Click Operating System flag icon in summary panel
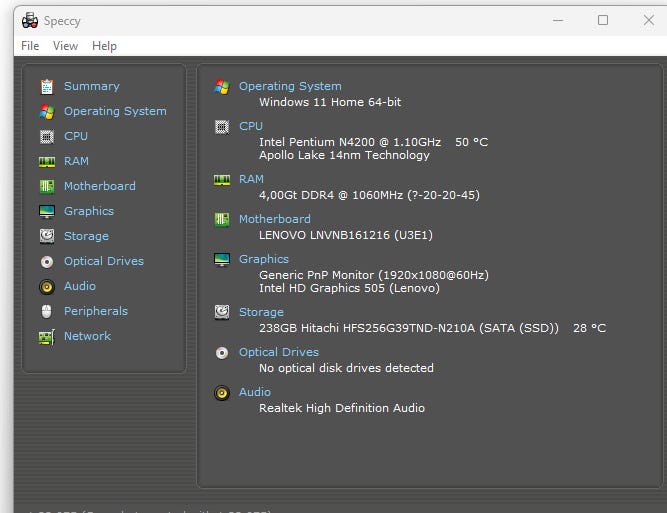Screen dimensions: 667x513 coord(222,87)
